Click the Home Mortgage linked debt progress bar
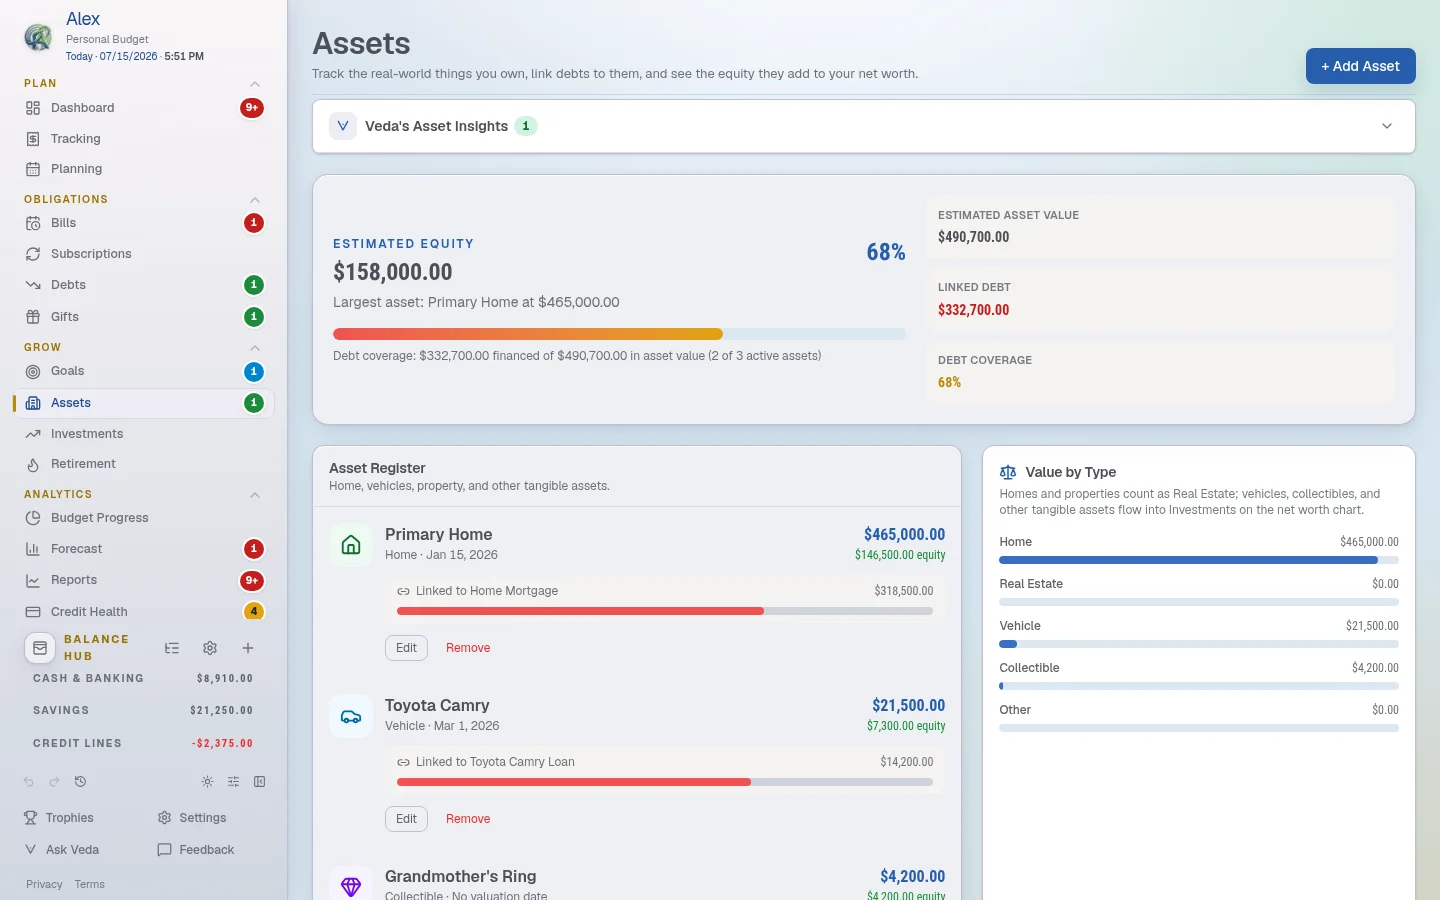The width and height of the screenshot is (1440, 900). pos(665,611)
